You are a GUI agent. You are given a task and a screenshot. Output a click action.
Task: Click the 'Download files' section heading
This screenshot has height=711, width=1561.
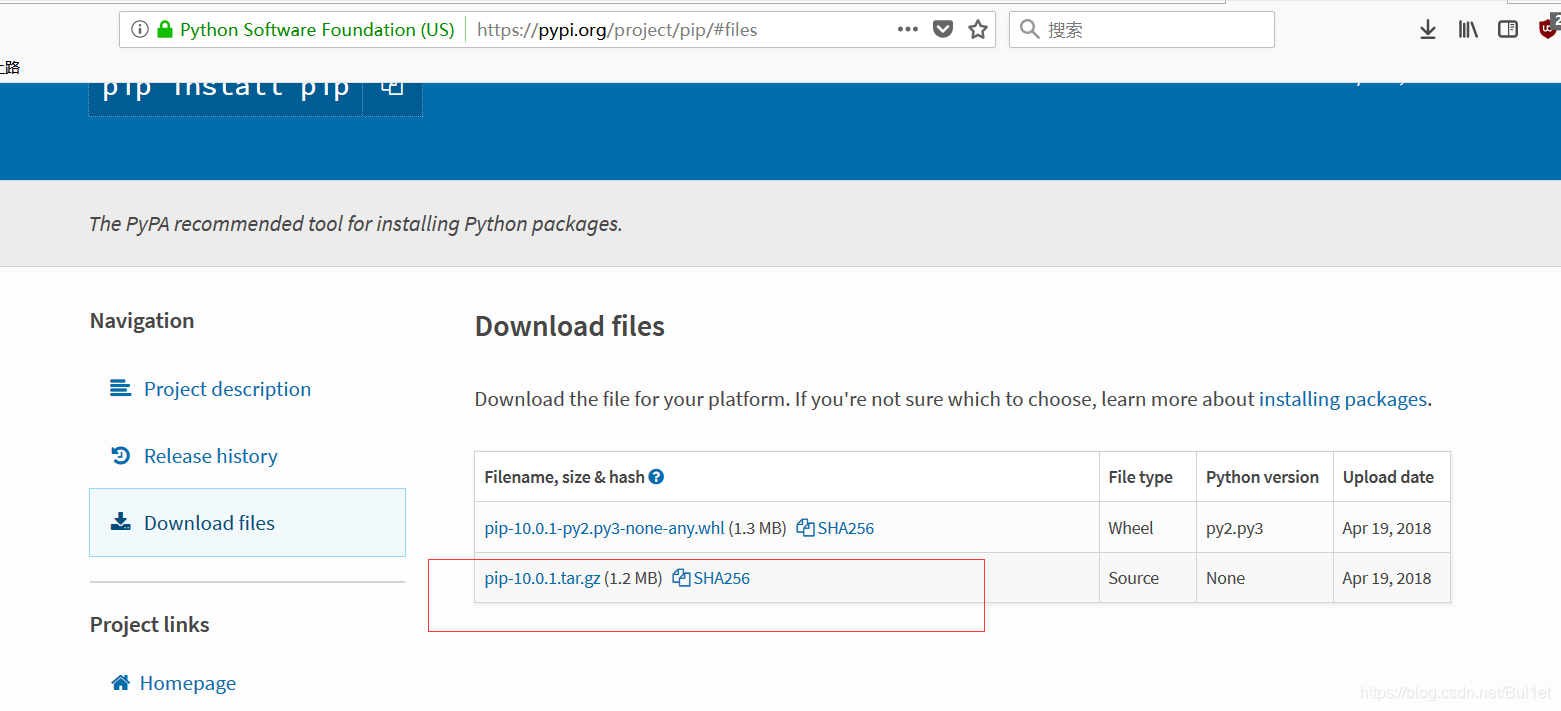tap(570, 326)
